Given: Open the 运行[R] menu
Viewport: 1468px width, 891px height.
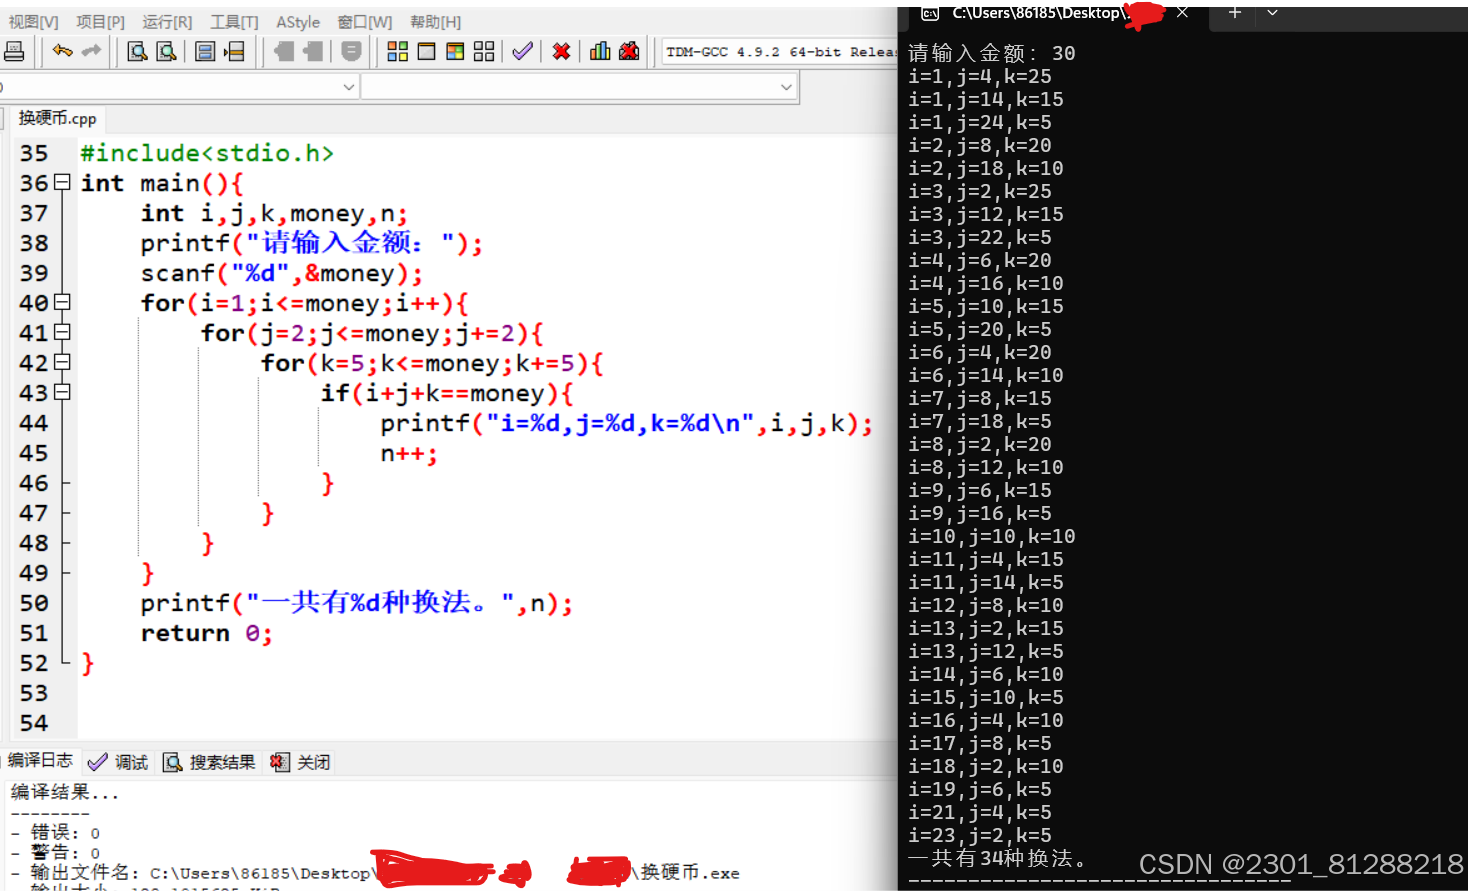Looking at the screenshot, I should [167, 21].
